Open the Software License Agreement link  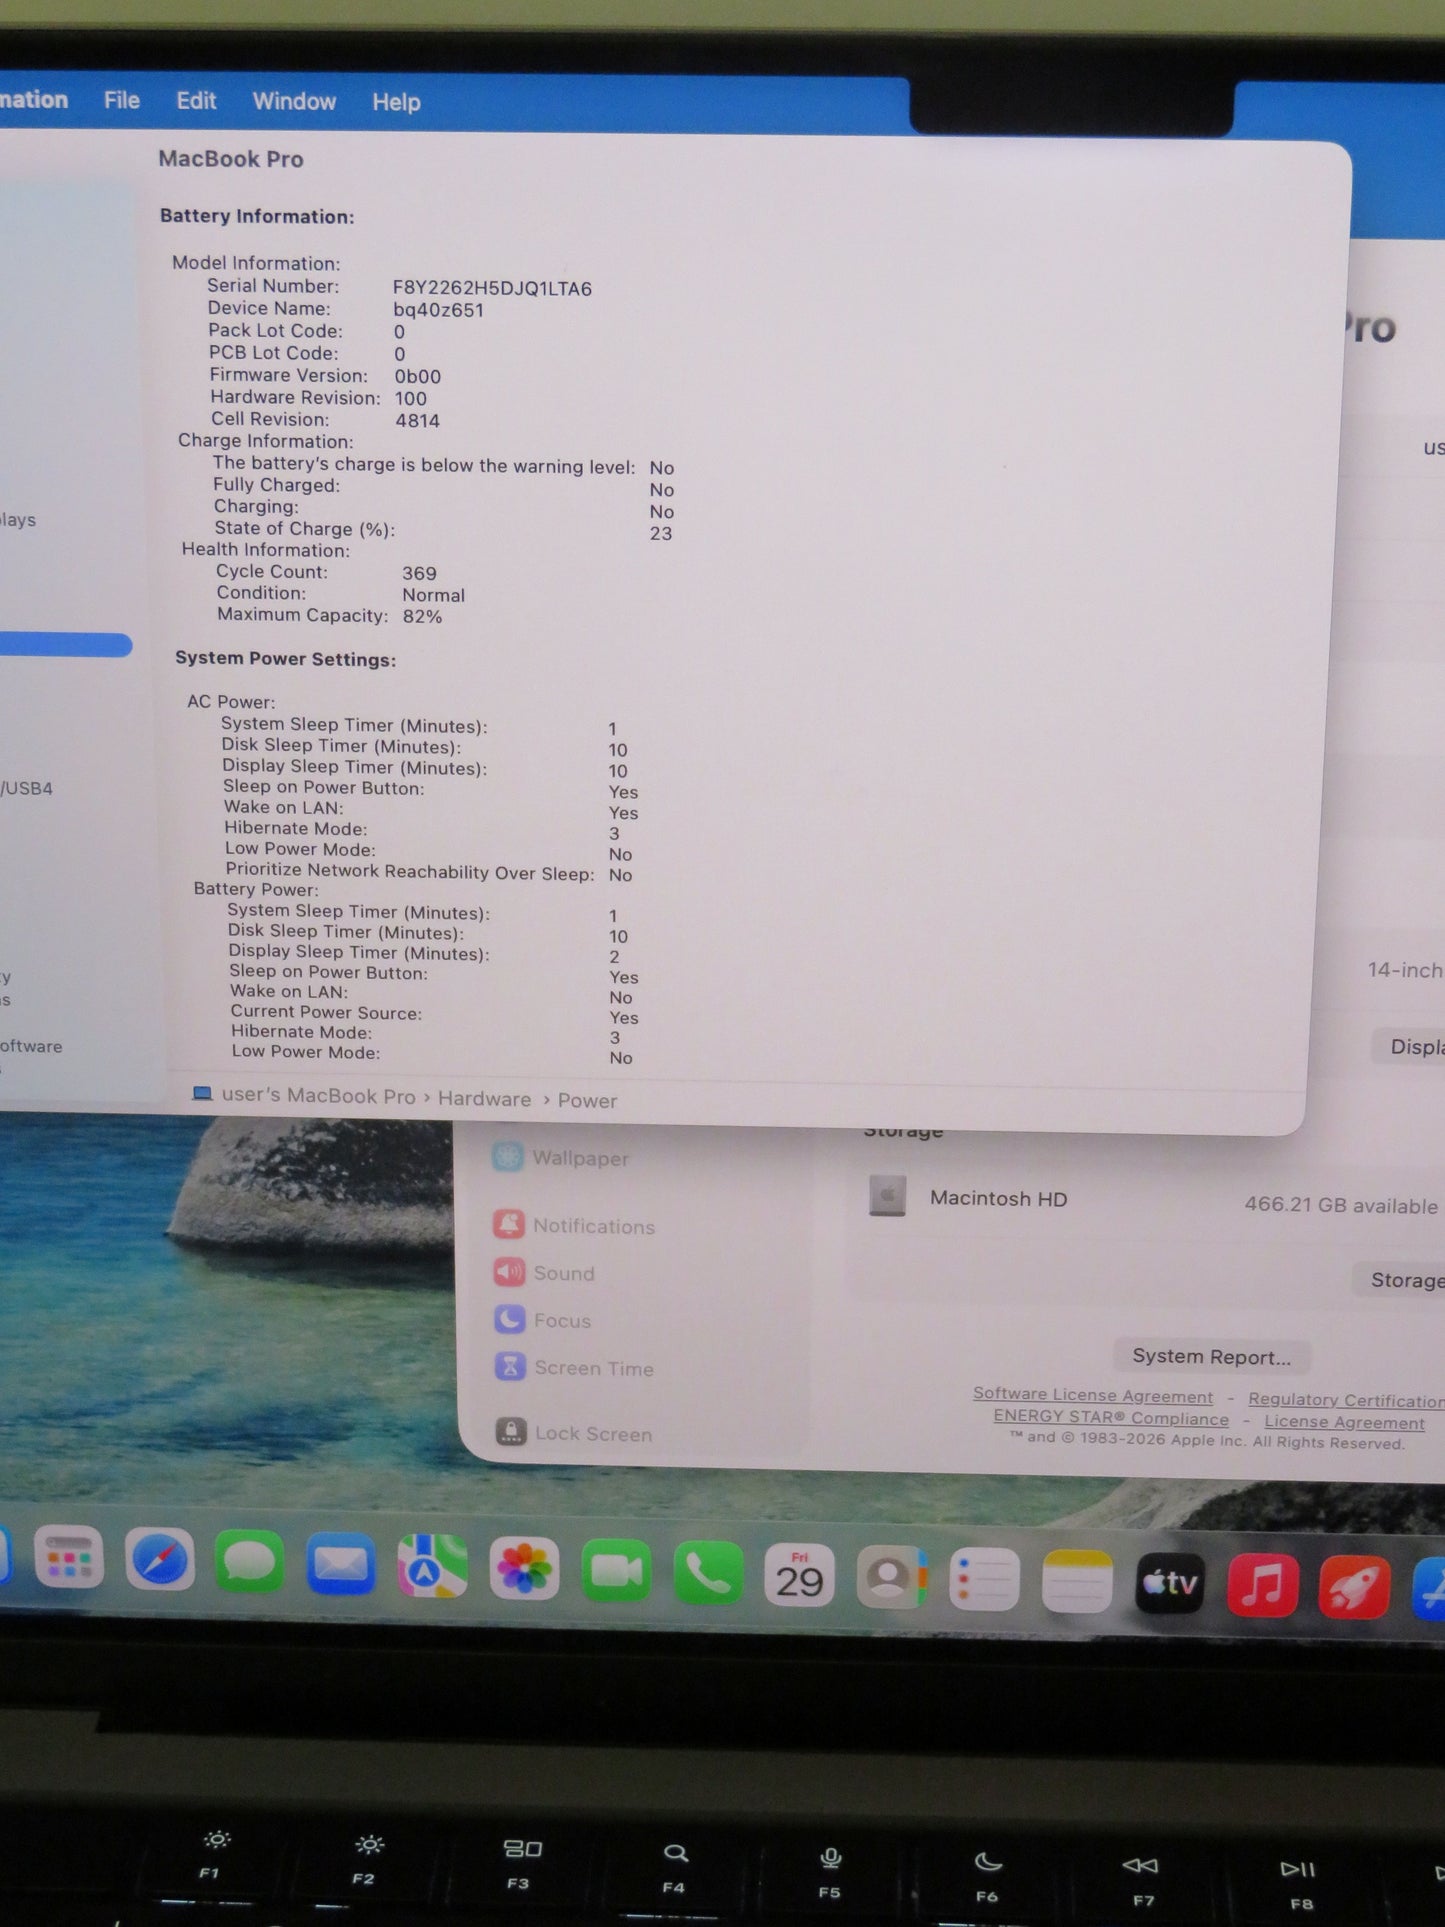click(1093, 1395)
